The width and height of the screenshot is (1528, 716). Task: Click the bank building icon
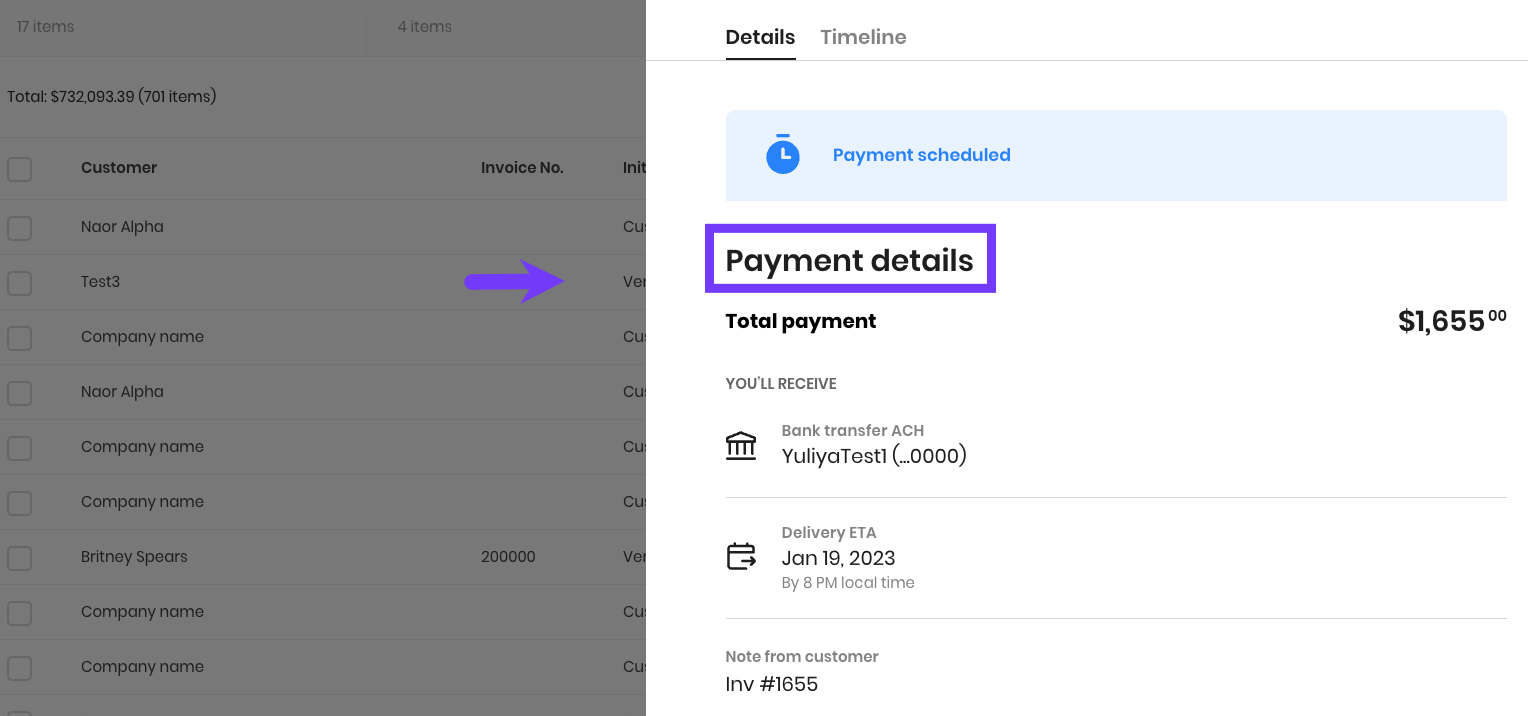point(741,446)
